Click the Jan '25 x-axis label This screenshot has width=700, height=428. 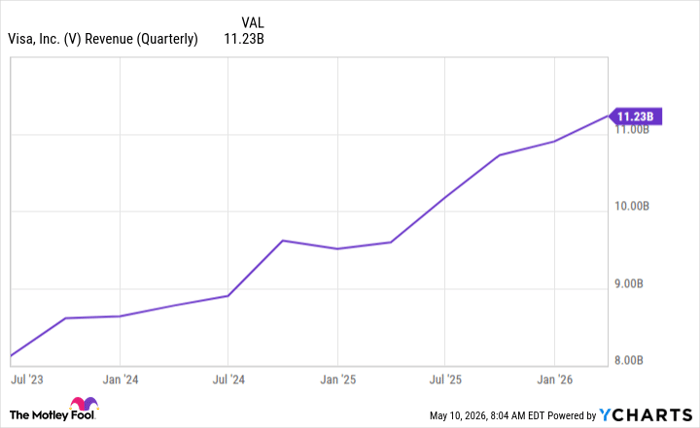click(x=338, y=379)
